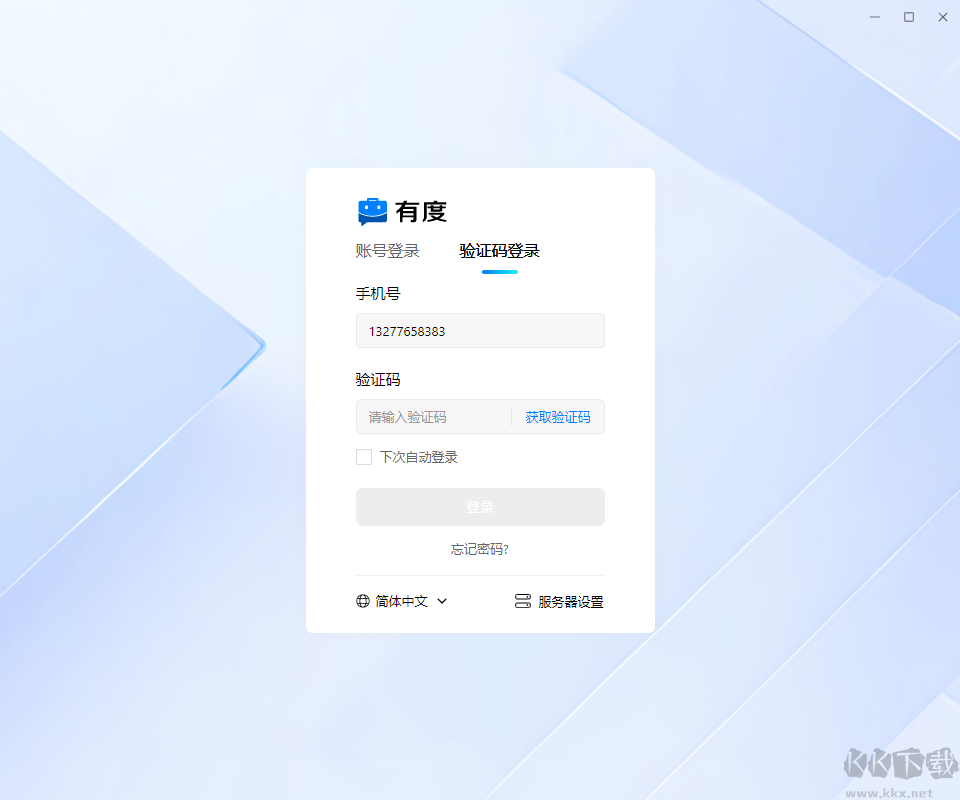Image resolution: width=960 pixels, height=800 pixels.
Task: Open 服务器设置
Action: 560,602
